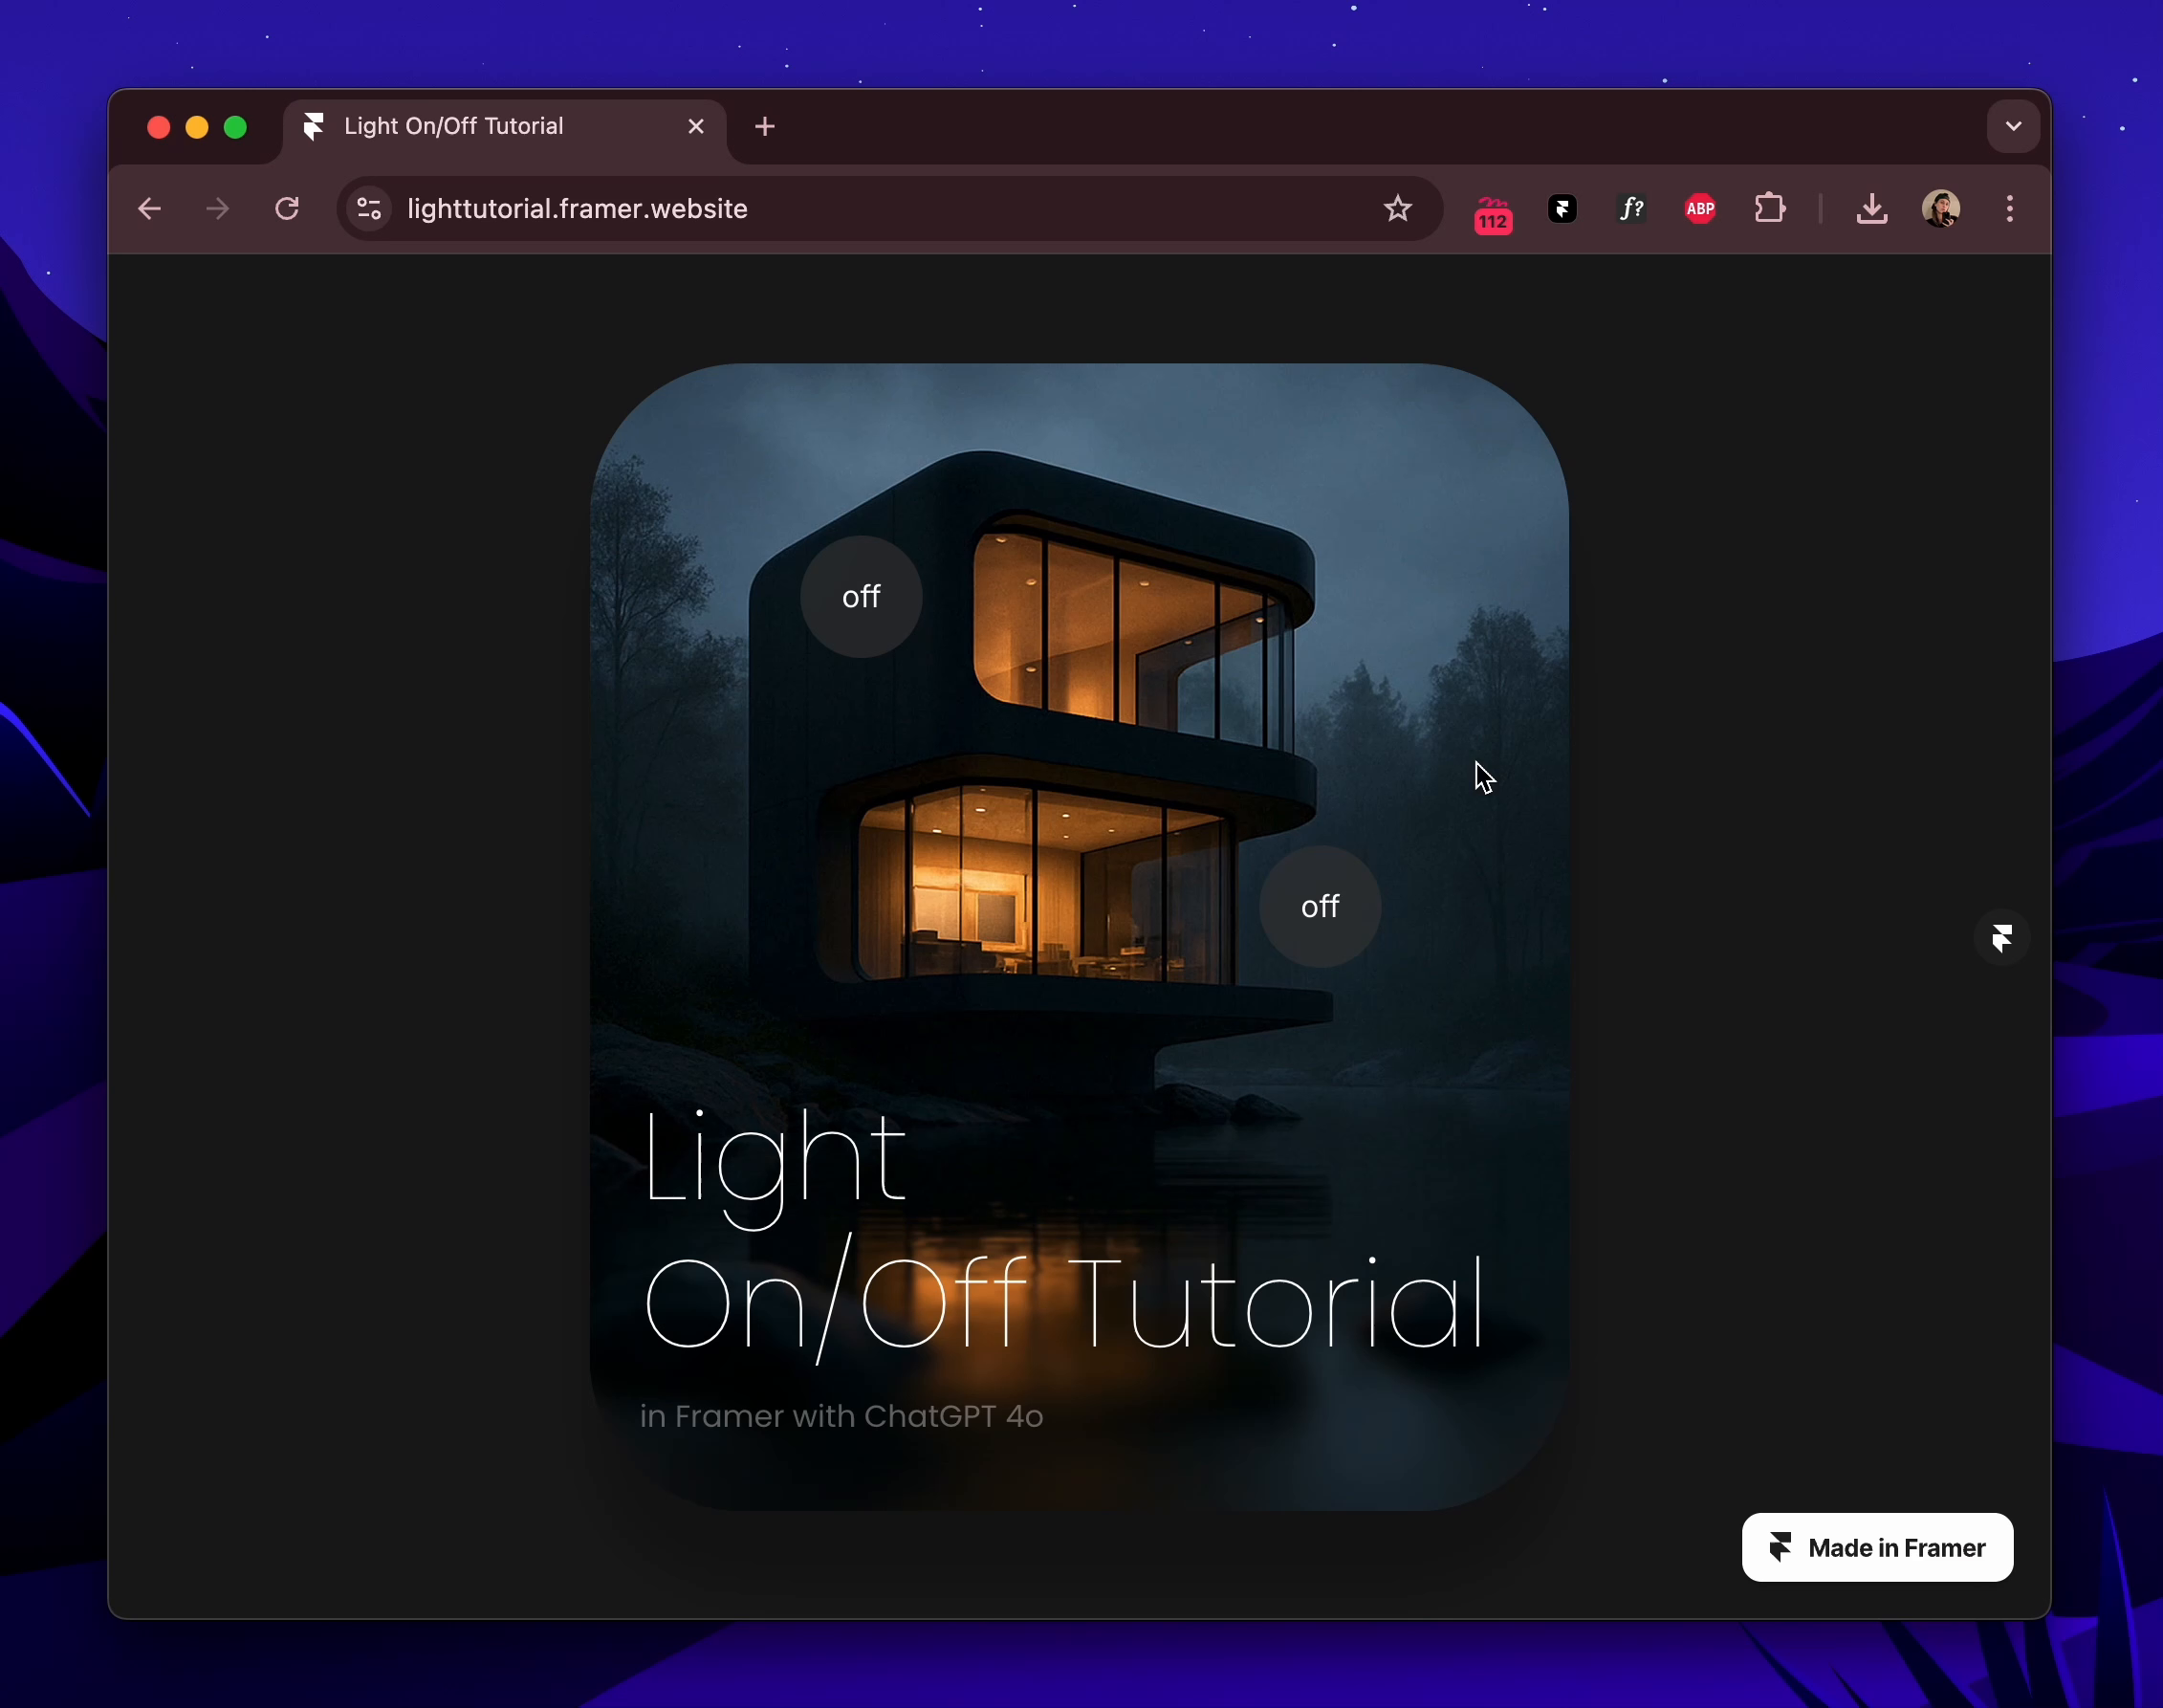Reload the lighttutorial page
This screenshot has height=1708, width=2163.
click(x=287, y=208)
